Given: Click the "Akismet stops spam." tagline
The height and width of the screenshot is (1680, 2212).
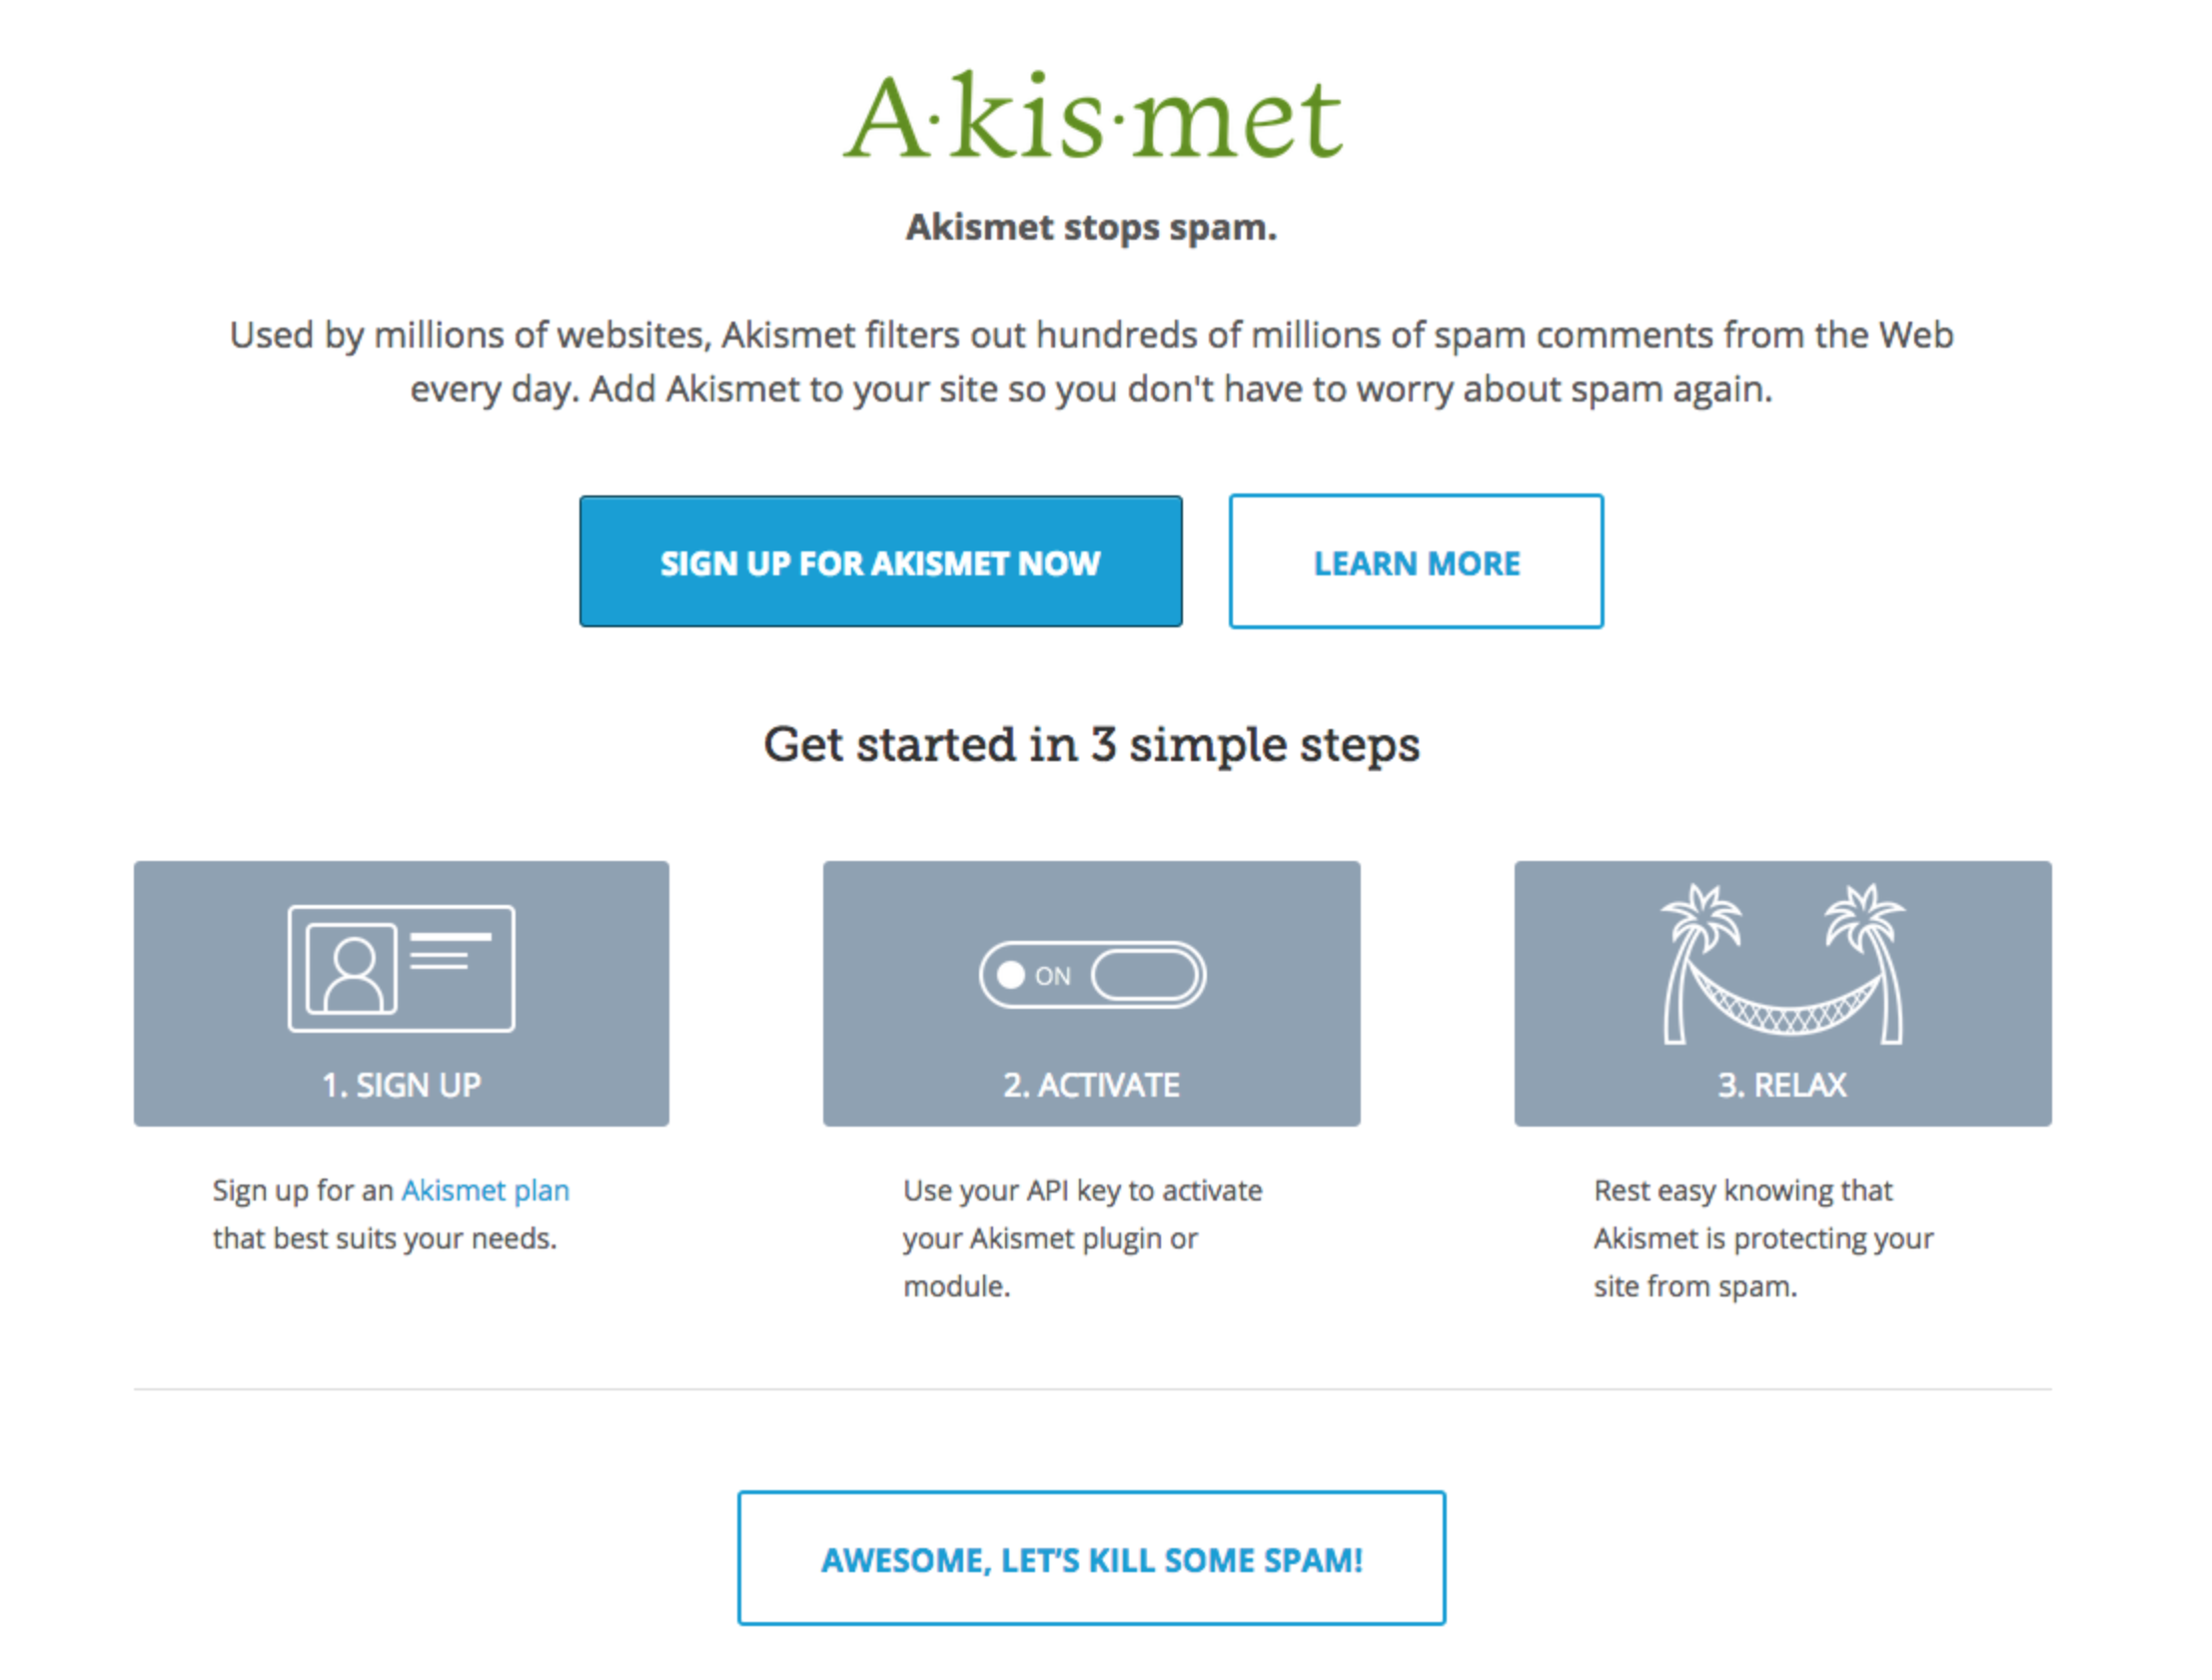Looking at the screenshot, I should coord(1092,228).
